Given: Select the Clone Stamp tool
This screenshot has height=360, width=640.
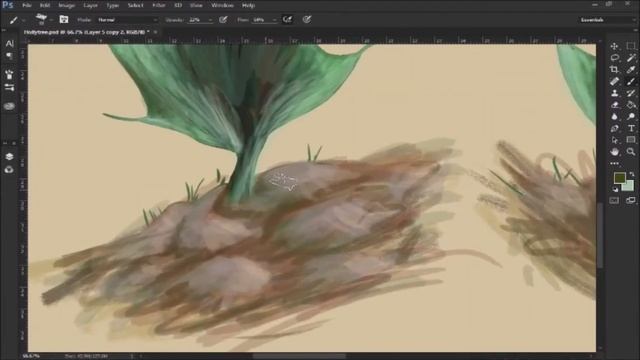Looking at the screenshot, I should pos(614,93).
